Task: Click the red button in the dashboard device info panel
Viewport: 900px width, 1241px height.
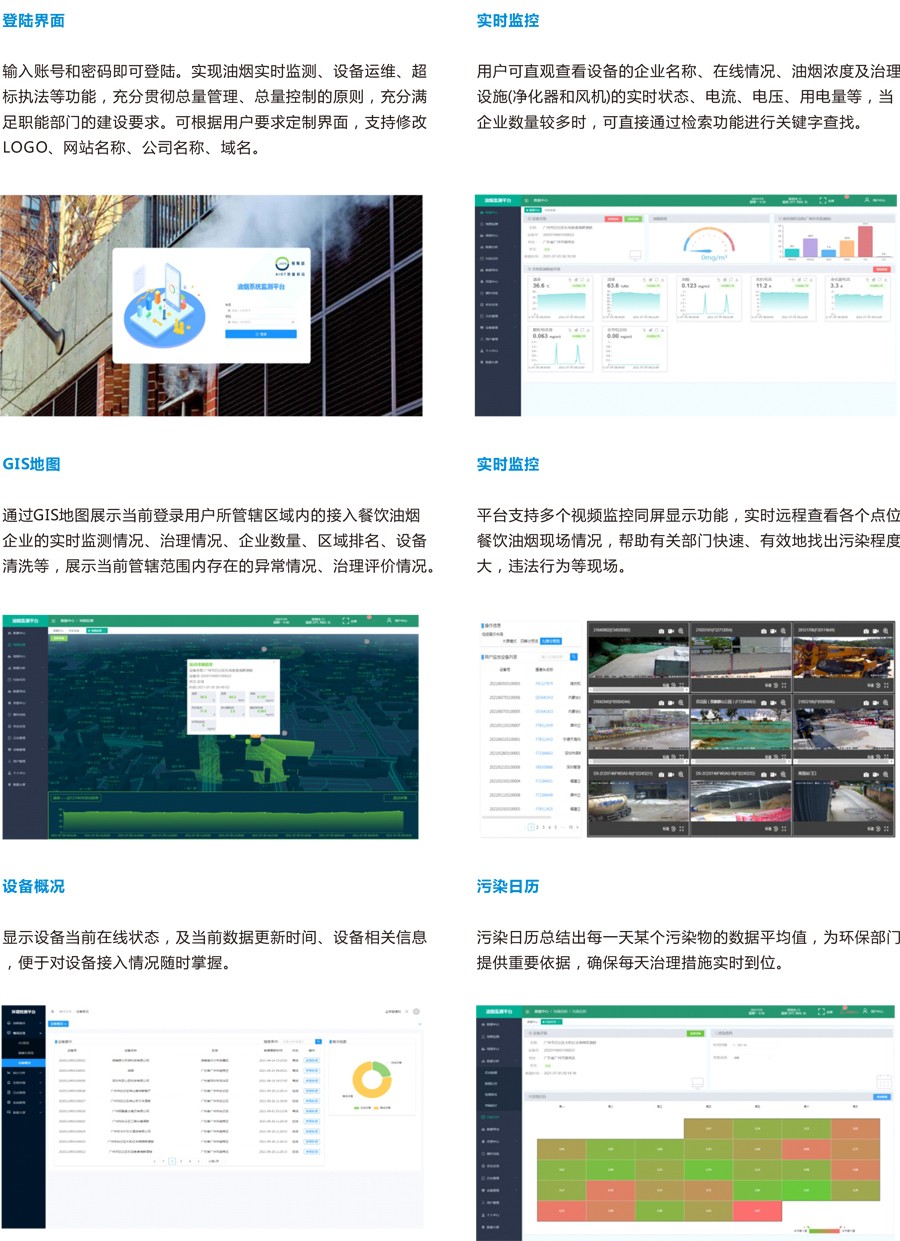Action: pos(611,218)
